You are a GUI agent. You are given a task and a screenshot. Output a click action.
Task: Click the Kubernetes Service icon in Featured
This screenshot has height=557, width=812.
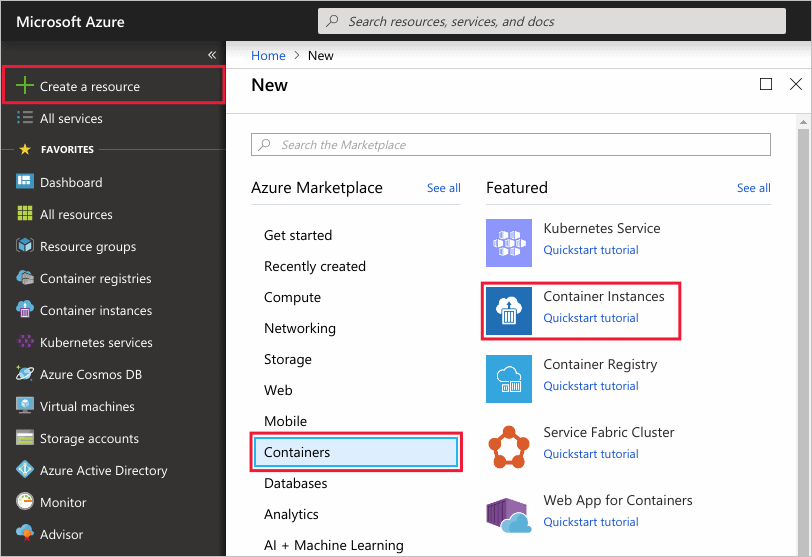[509, 242]
